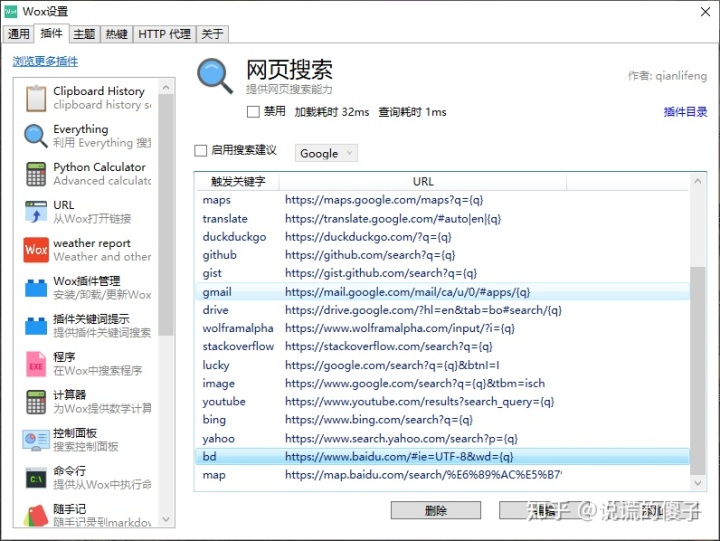The width and height of the screenshot is (720, 541).
Task: Click the 加载耗时 32ms label
Action: click(x=332, y=112)
